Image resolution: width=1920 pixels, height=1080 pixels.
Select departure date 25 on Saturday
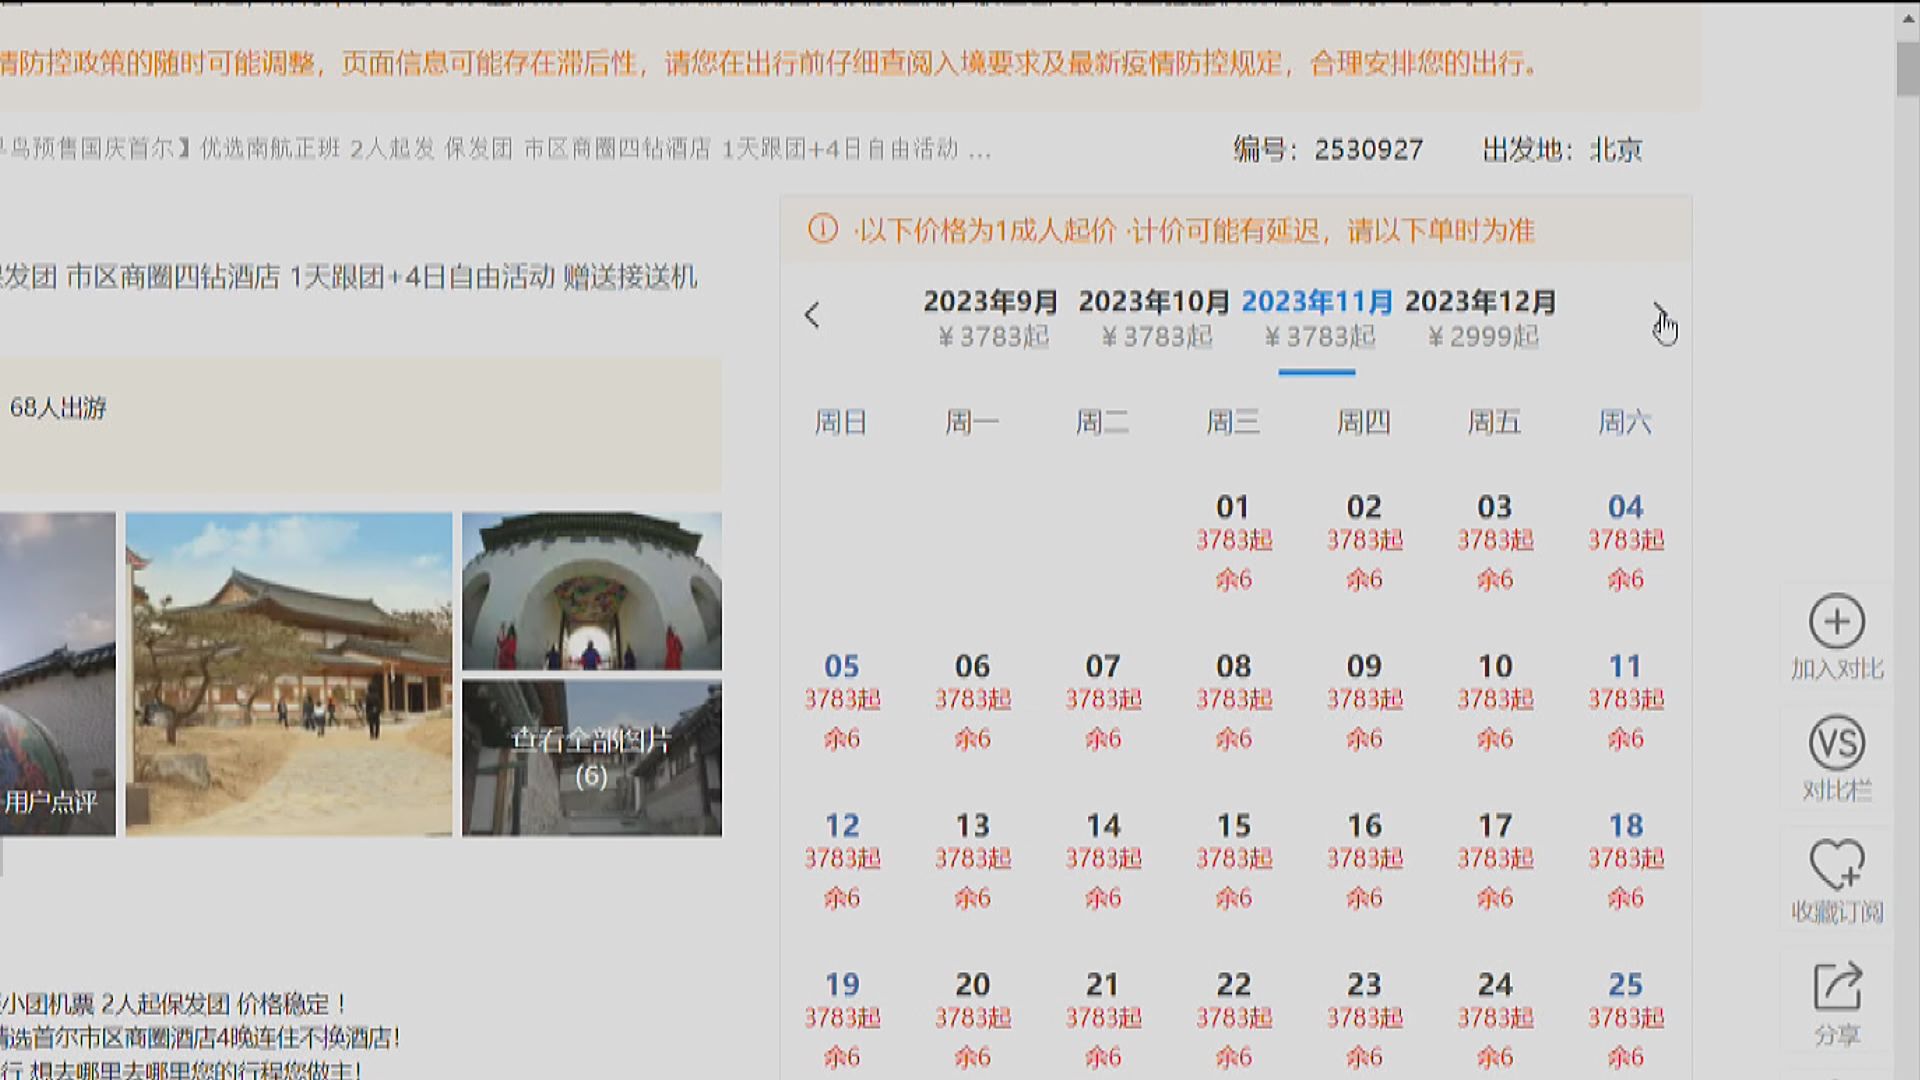point(1625,1018)
